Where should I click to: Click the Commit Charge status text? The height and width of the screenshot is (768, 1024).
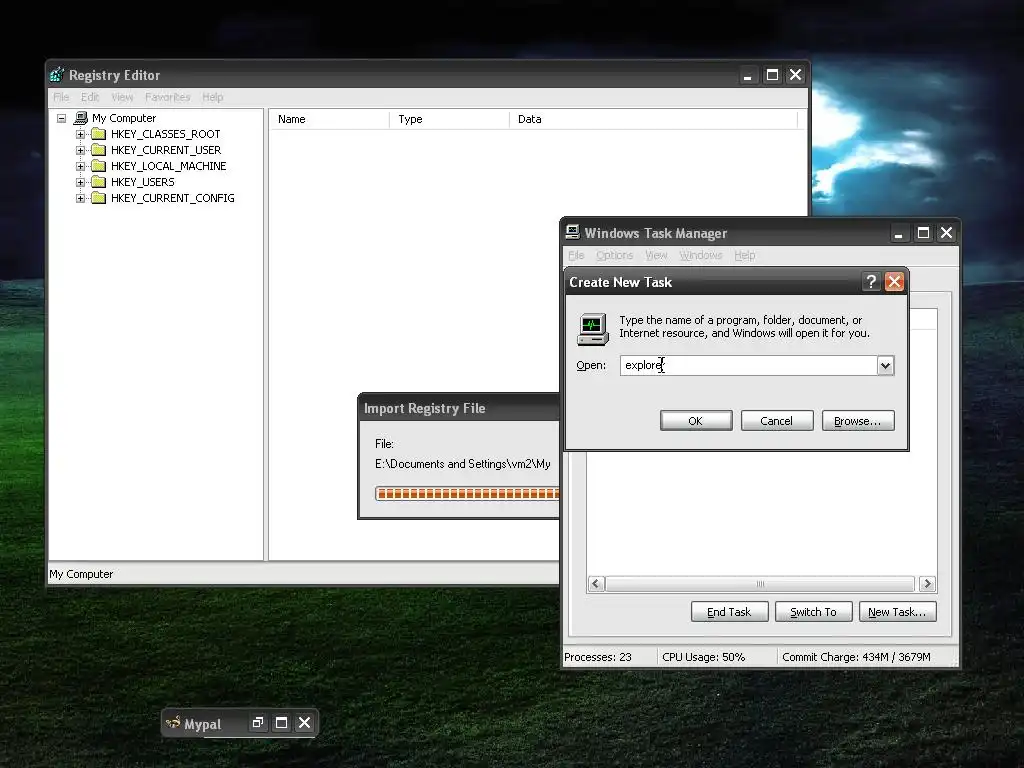[x=856, y=657]
